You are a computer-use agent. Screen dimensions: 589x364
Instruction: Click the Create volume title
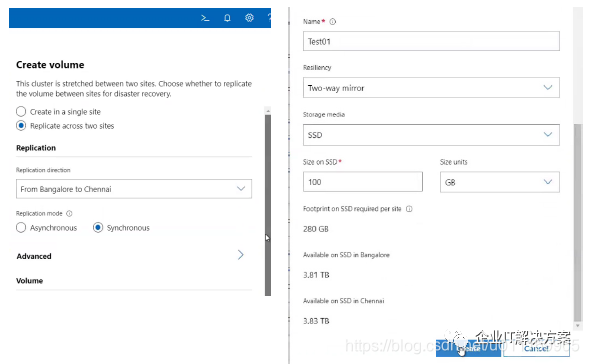click(50, 65)
